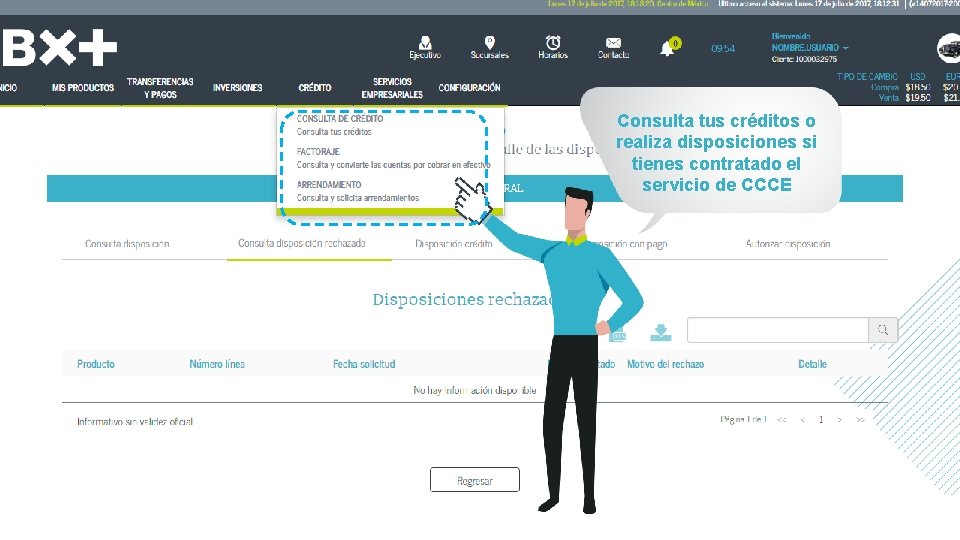Open Horarios clock icon
Image resolution: width=960 pixels, height=540 pixels.
click(553, 42)
